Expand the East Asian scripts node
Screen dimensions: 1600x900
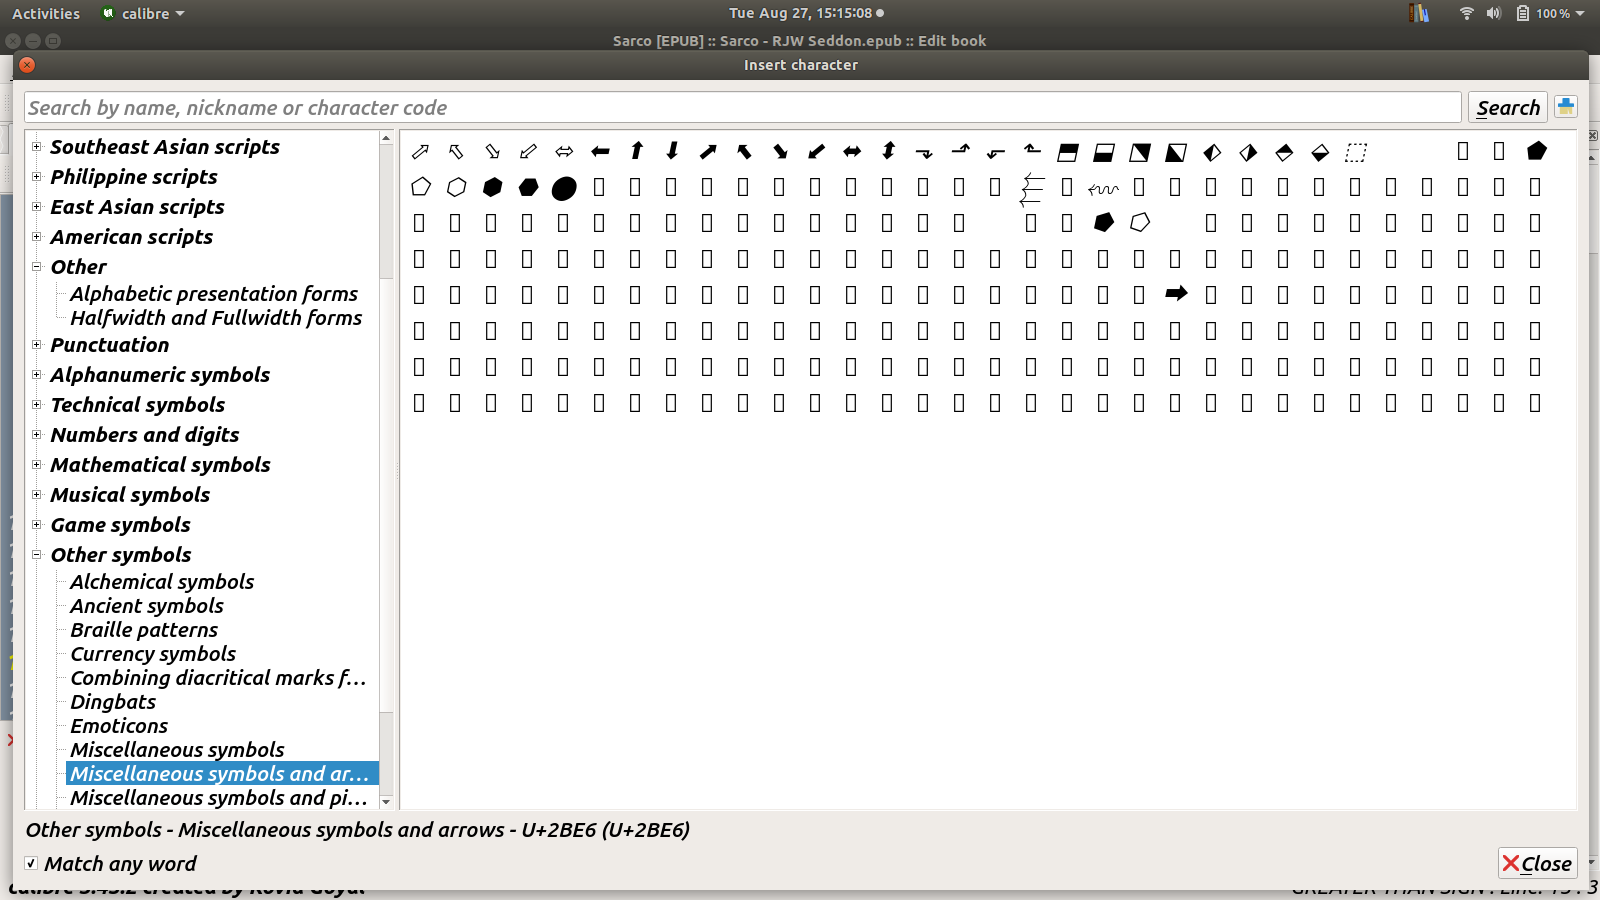(37, 206)
